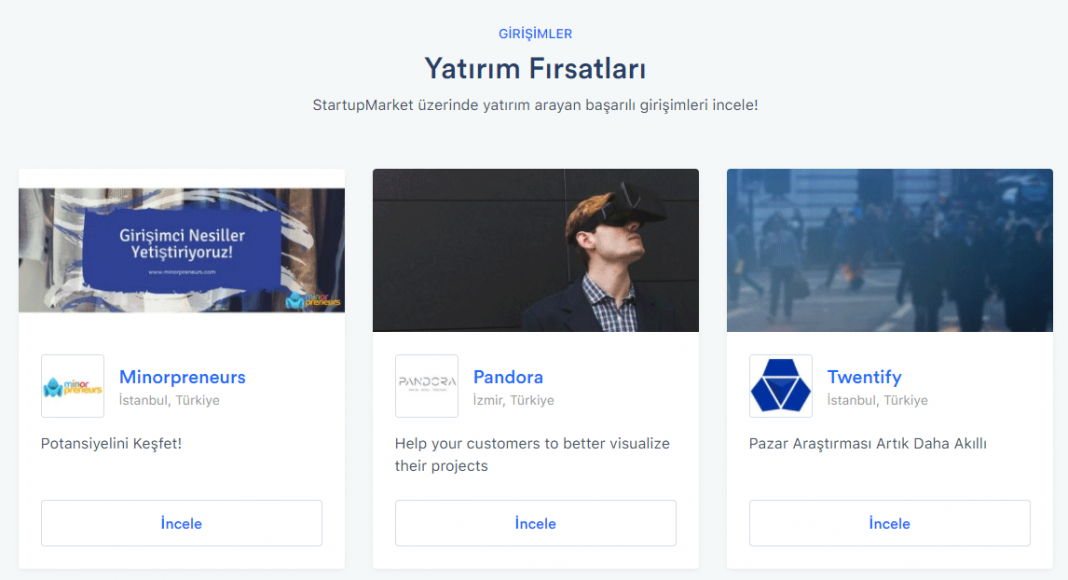
Task: Click 'İstanbul, Türkiye' under Twentify
Action: pos(877,400)
